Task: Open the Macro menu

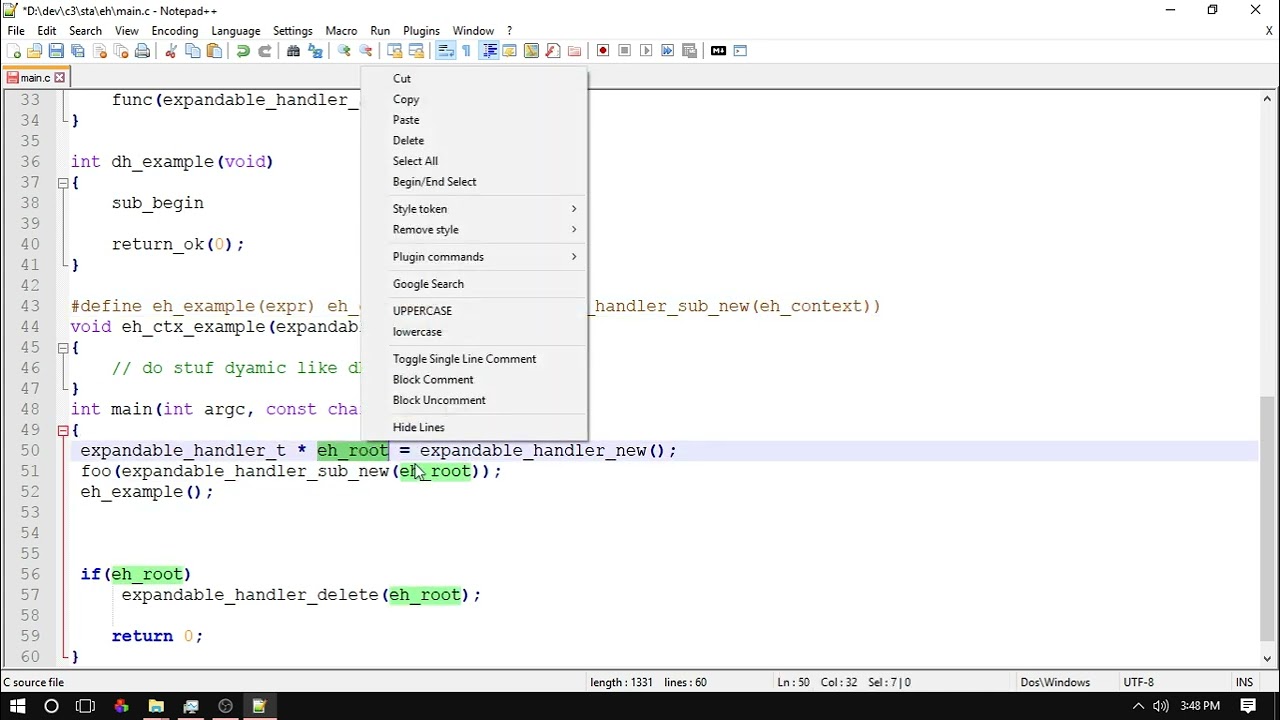Action: [341, 31]
